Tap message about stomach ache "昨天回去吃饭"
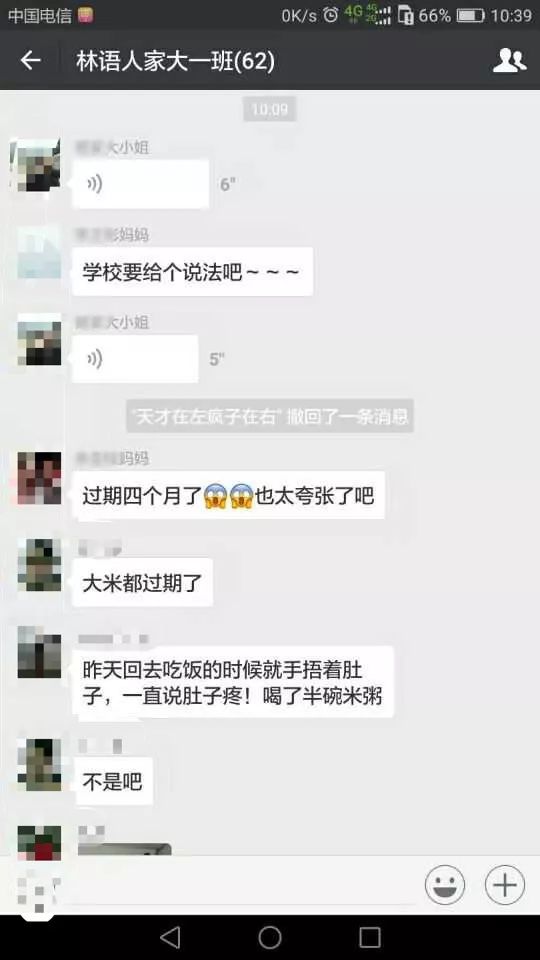 (233, 682)
